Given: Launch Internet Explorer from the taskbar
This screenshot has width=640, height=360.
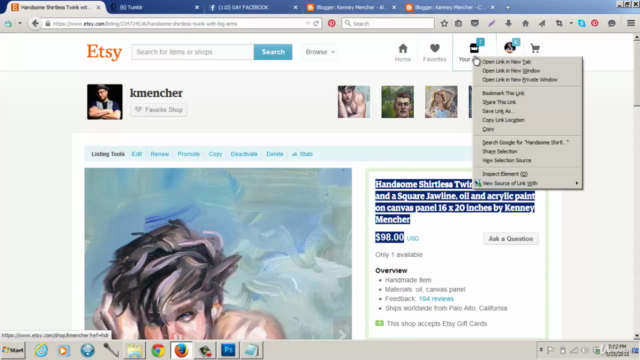Looking at the screenshot, I should (41, 350).
